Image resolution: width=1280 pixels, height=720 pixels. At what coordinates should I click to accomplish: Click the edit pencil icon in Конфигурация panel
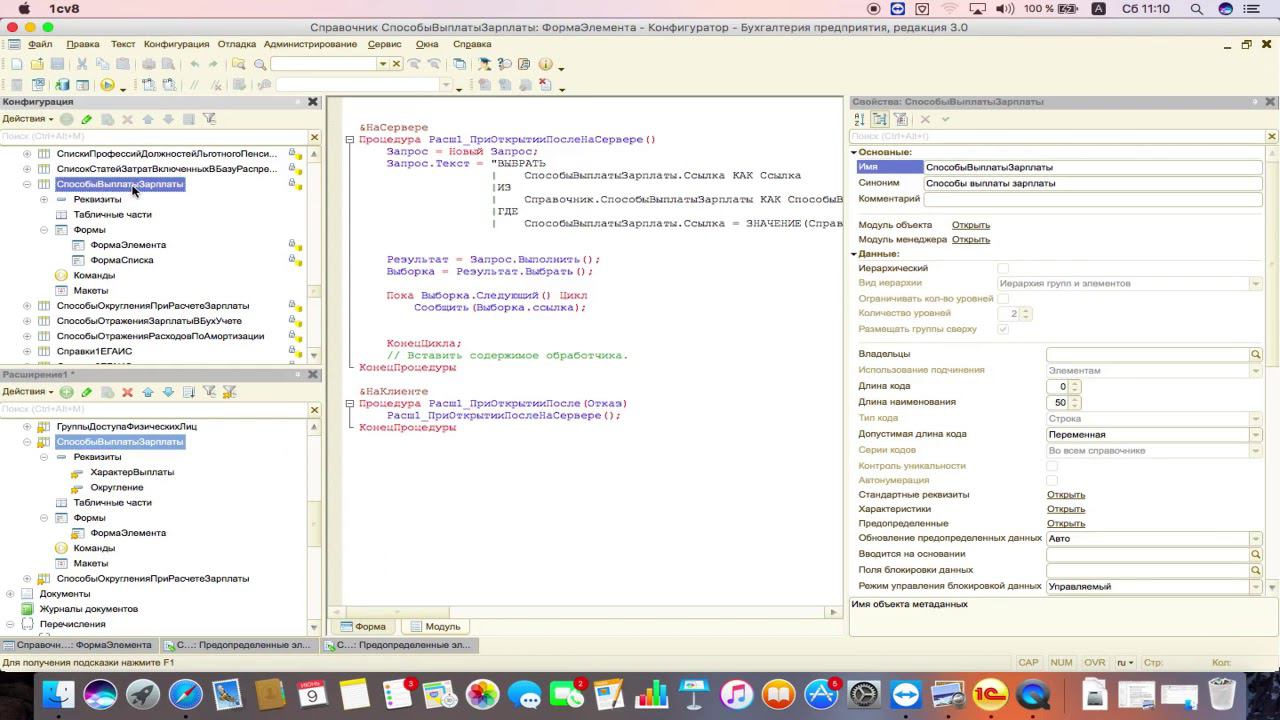click(86, 119)
